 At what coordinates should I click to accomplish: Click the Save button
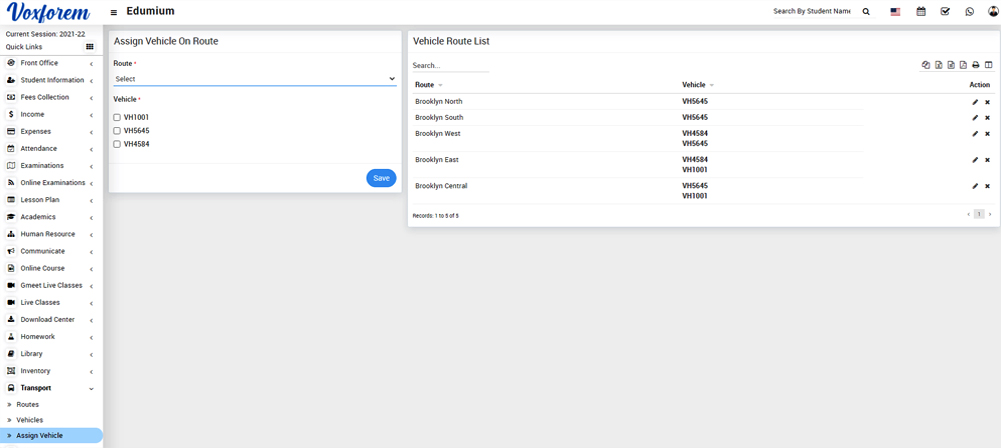pos(381,178)
